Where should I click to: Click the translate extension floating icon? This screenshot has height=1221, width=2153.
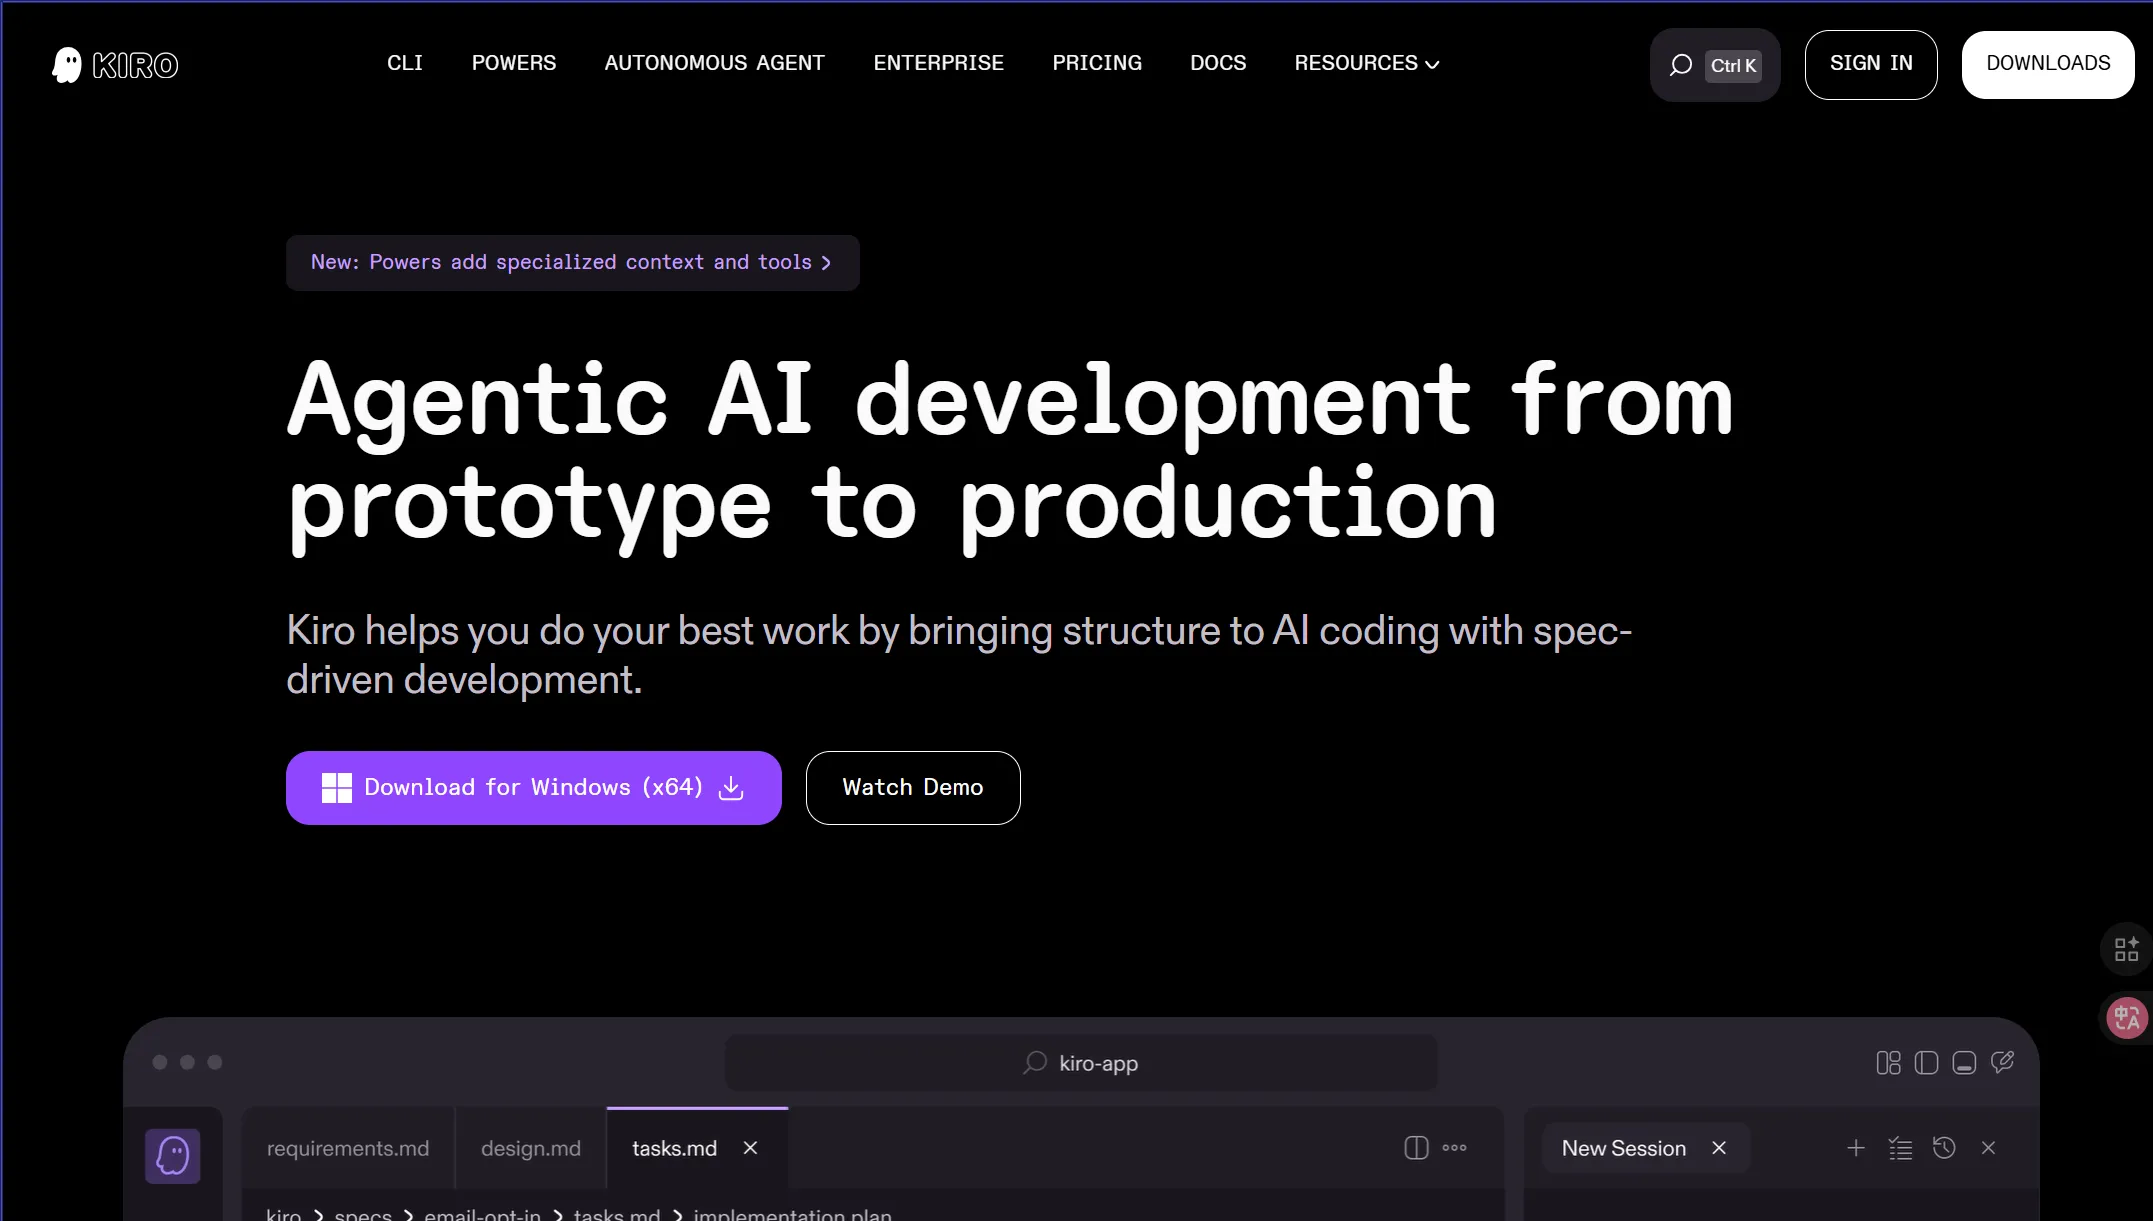click(2127, 1018)
